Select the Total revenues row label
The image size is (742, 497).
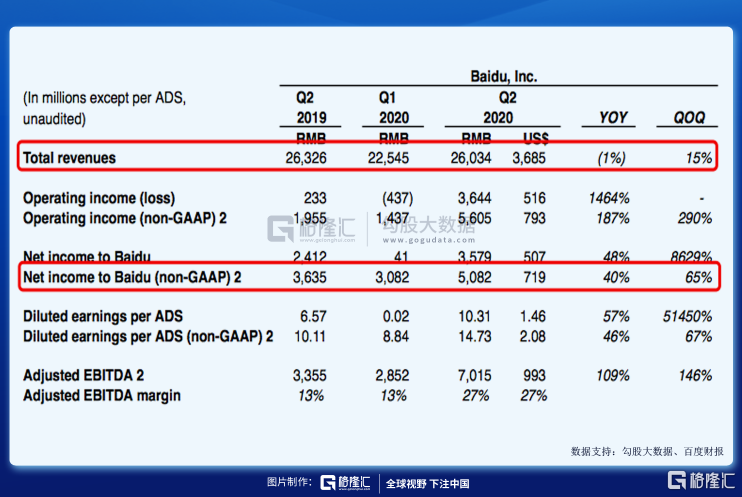tap(69, 158)
